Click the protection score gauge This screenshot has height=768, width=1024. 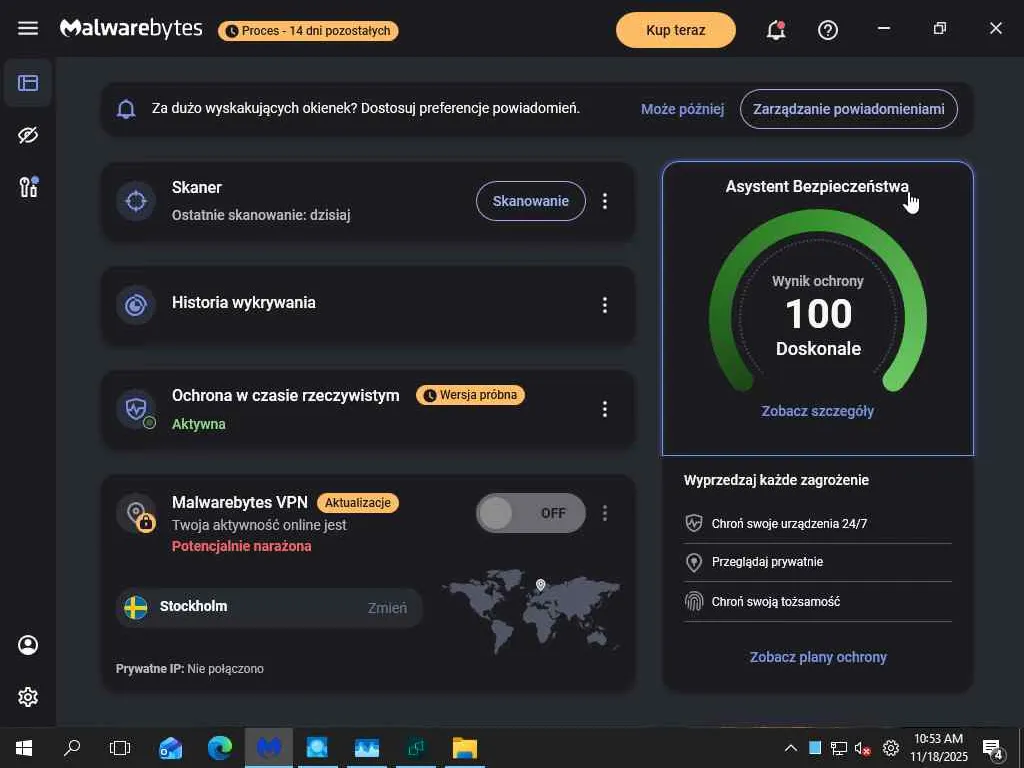[x=818, y=302]
